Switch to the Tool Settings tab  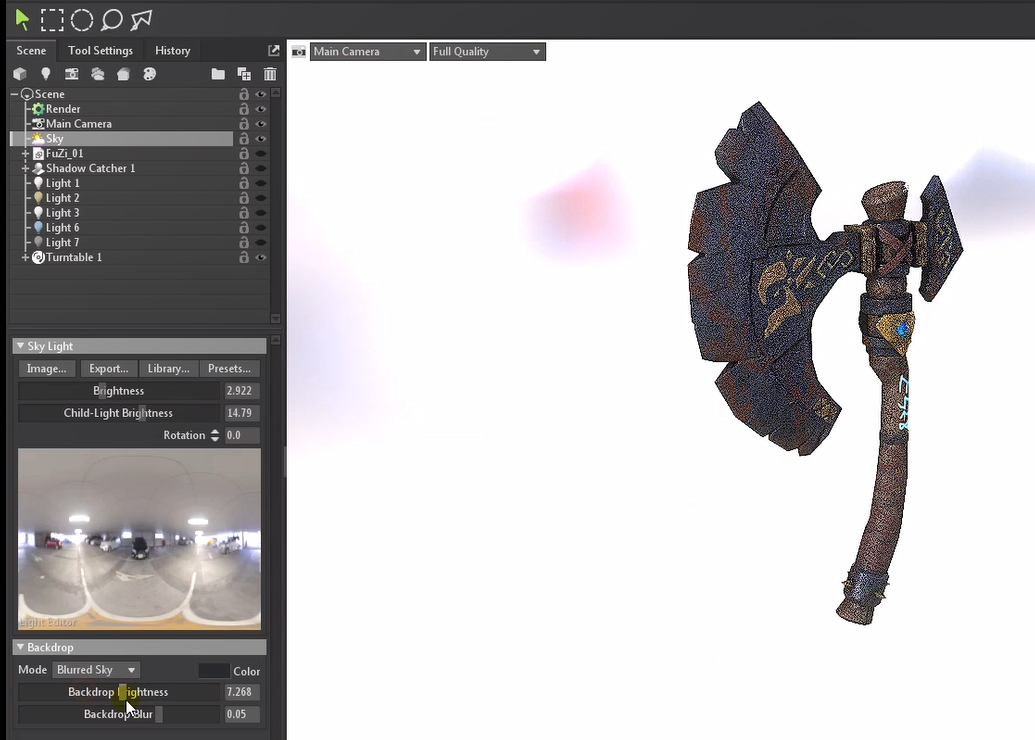coord(100,51)
